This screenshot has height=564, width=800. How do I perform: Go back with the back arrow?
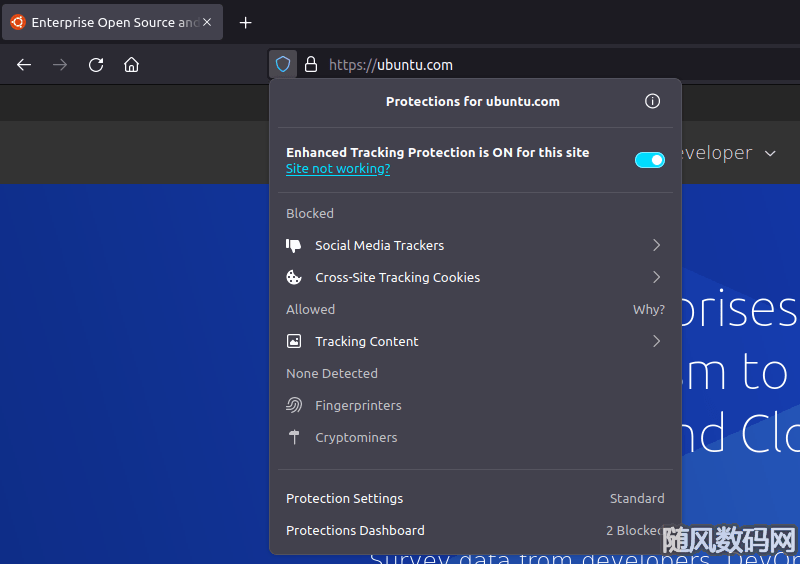point(24,65)
